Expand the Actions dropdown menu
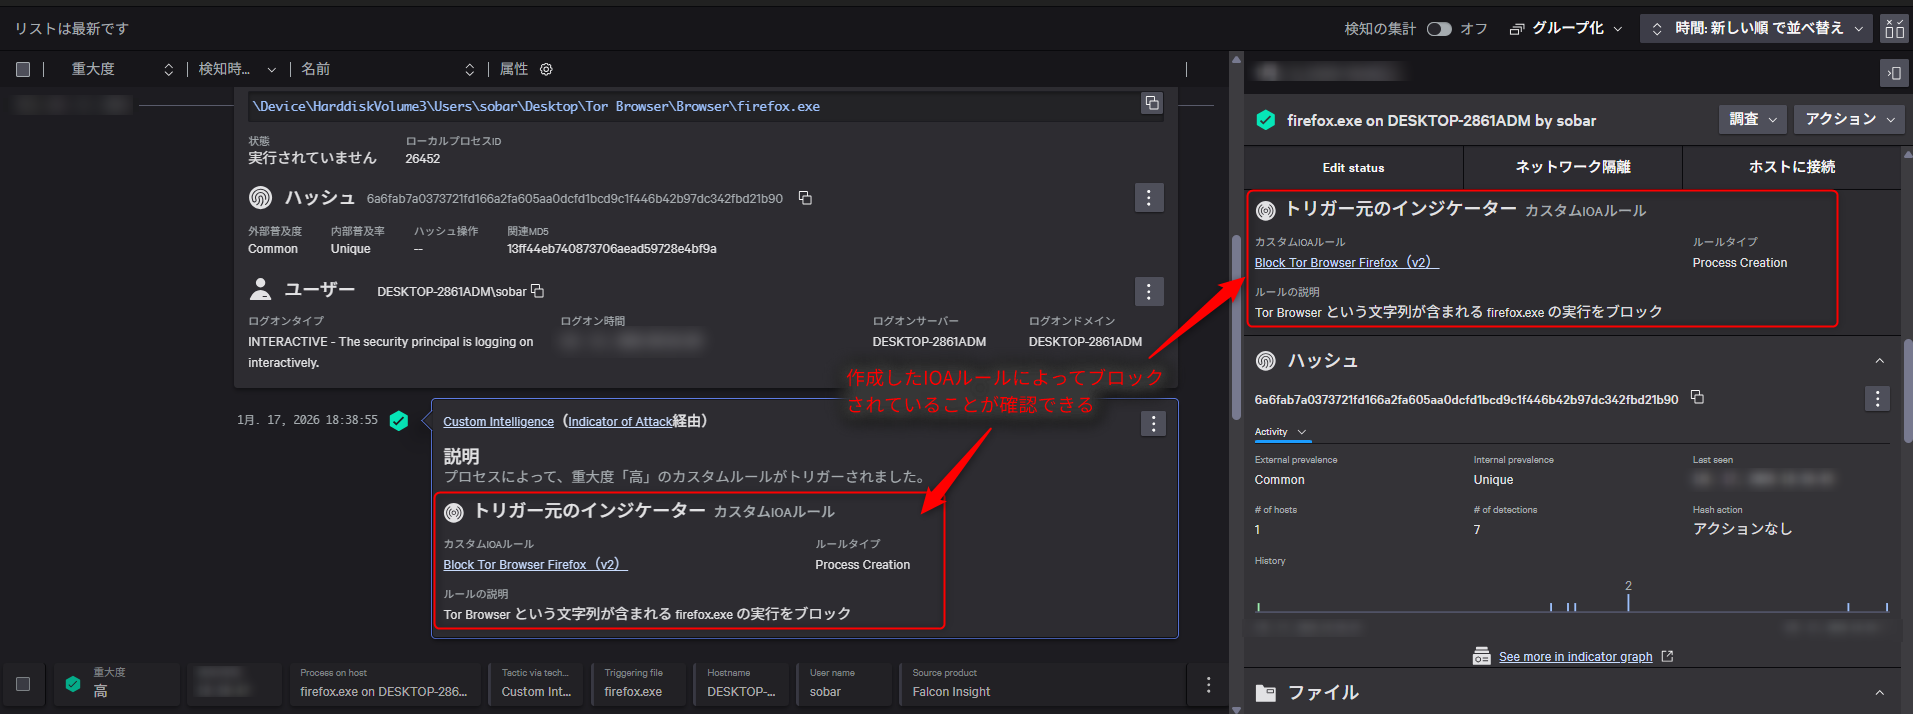Image resolution: width=1913 pixels, height=714 pixels. [1849, 119]
